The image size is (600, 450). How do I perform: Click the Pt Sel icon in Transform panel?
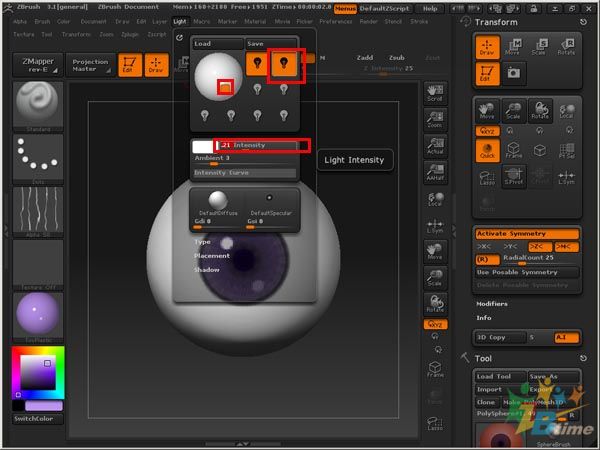pyautogui.click(x=566, y=150)
